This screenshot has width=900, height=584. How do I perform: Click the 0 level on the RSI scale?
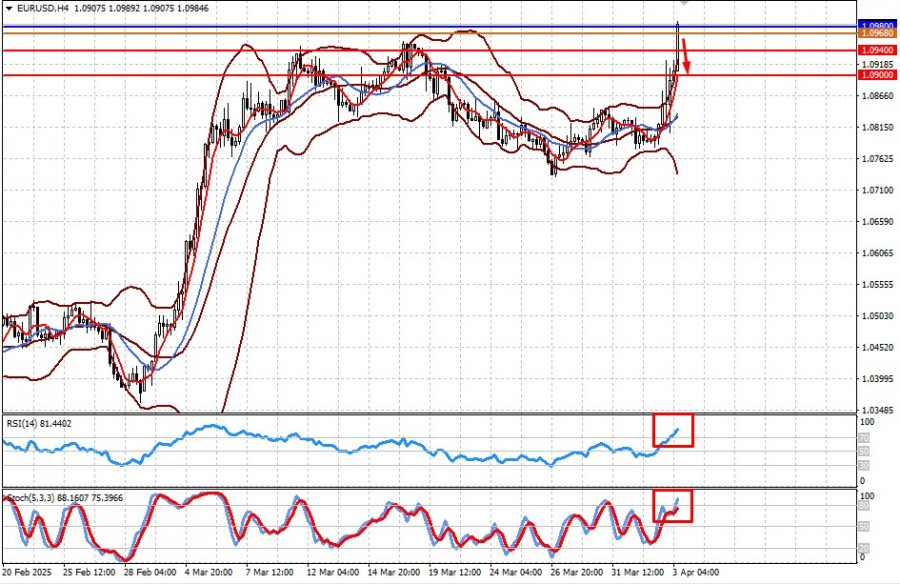coord(862,481)
